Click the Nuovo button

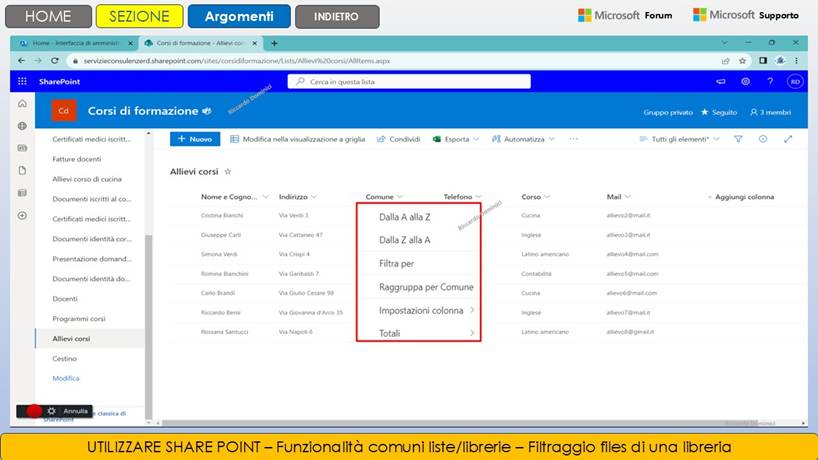click(x=195, y=139)
